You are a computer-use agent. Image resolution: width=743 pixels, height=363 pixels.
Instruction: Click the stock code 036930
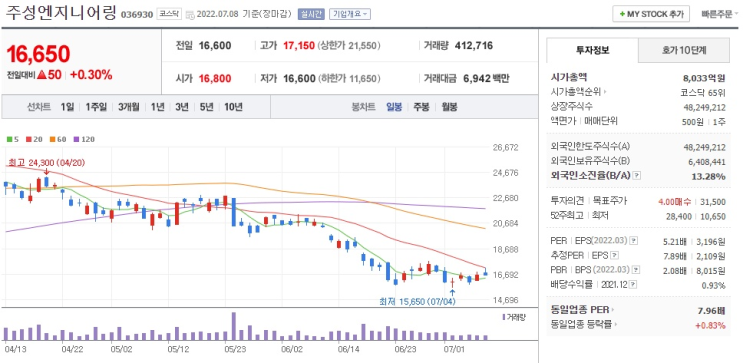point(137,15)
